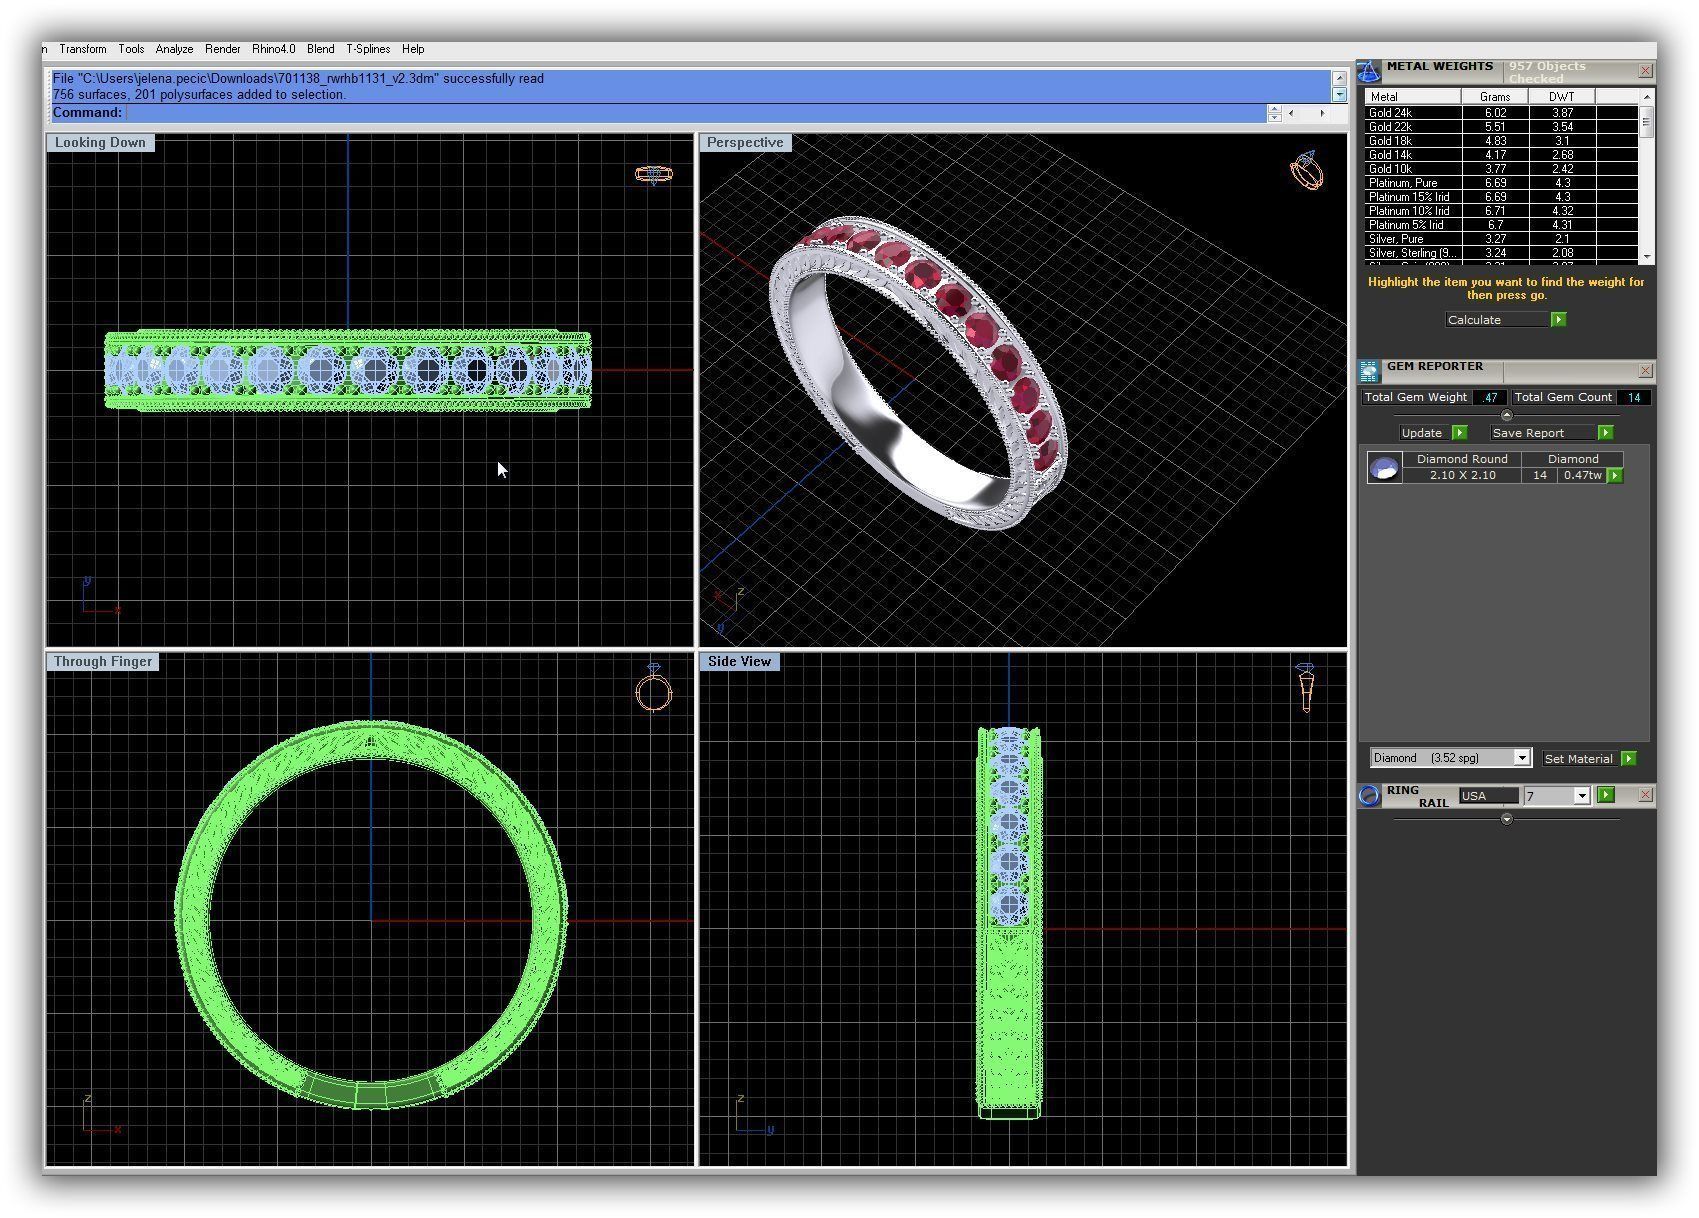Collapse Gem Reporter section with up-arrow handle
Screen dimensions: 1699x1218
pos(1506,415)
